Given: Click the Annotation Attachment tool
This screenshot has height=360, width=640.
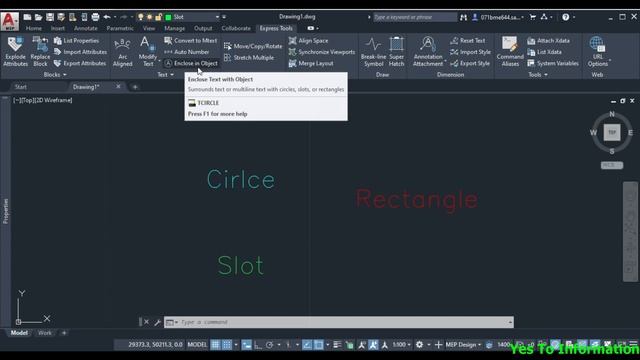Looking at the screenshot, I should point(428,51).
